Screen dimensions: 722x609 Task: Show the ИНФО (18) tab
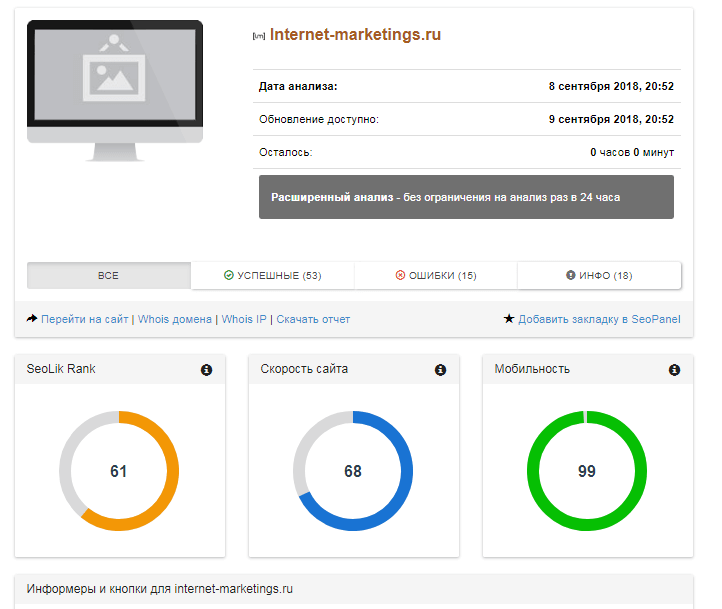click(599, 276)
